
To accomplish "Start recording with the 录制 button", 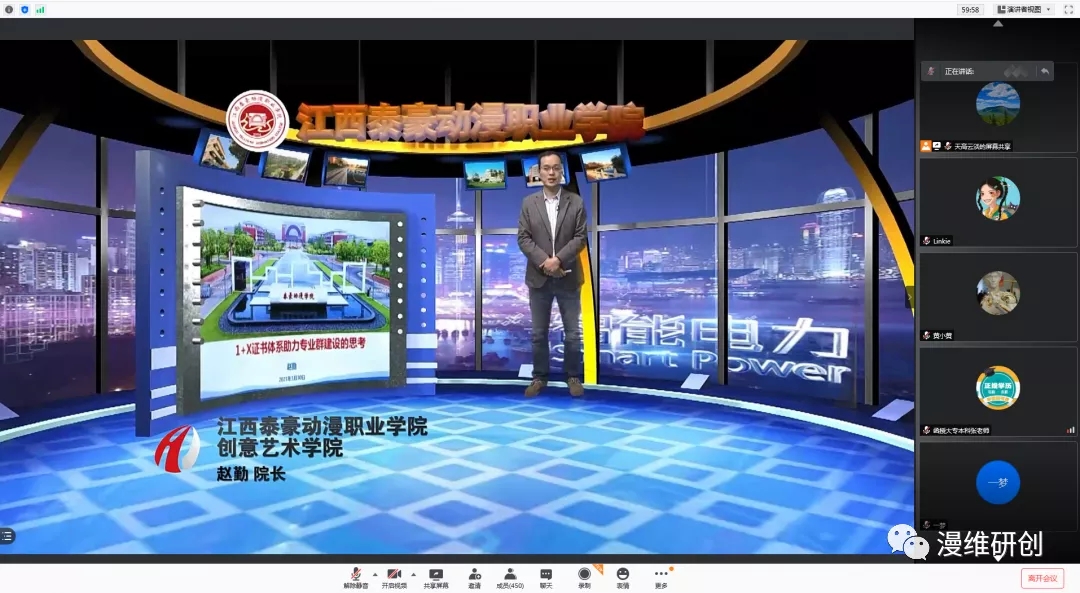I will pyautogui.click(x=584, y=578).
